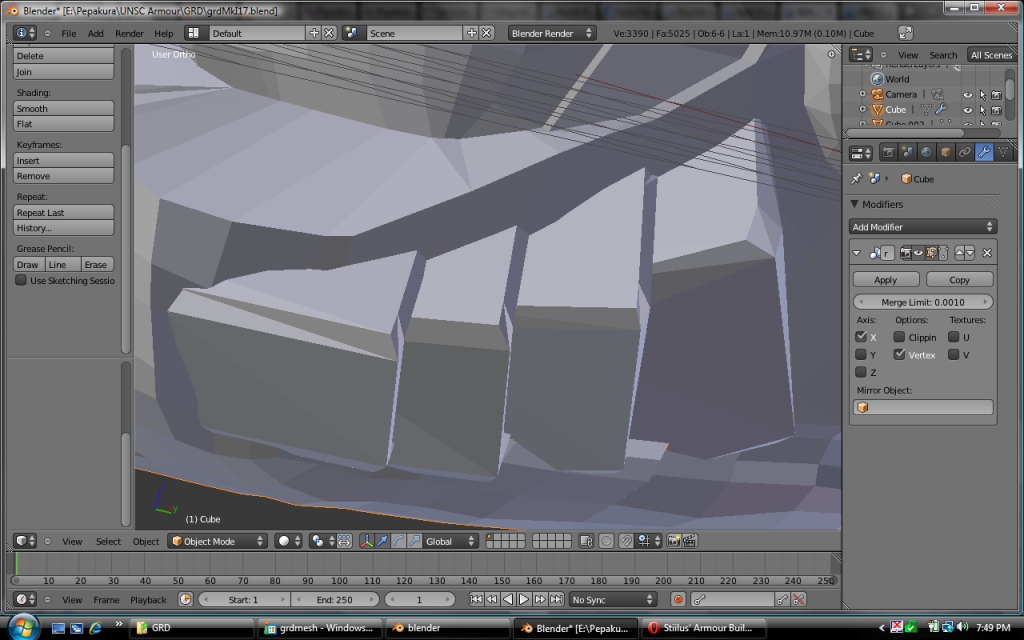
Task: Toggle the Clipping option checkbox
Action: [899, 337]
